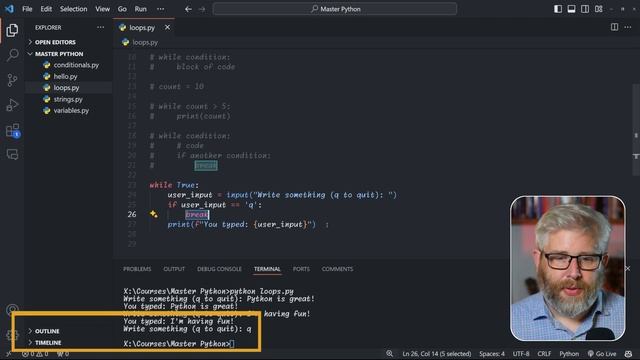Open the Edit menu
640x360 pixels.
coord(46,9)
